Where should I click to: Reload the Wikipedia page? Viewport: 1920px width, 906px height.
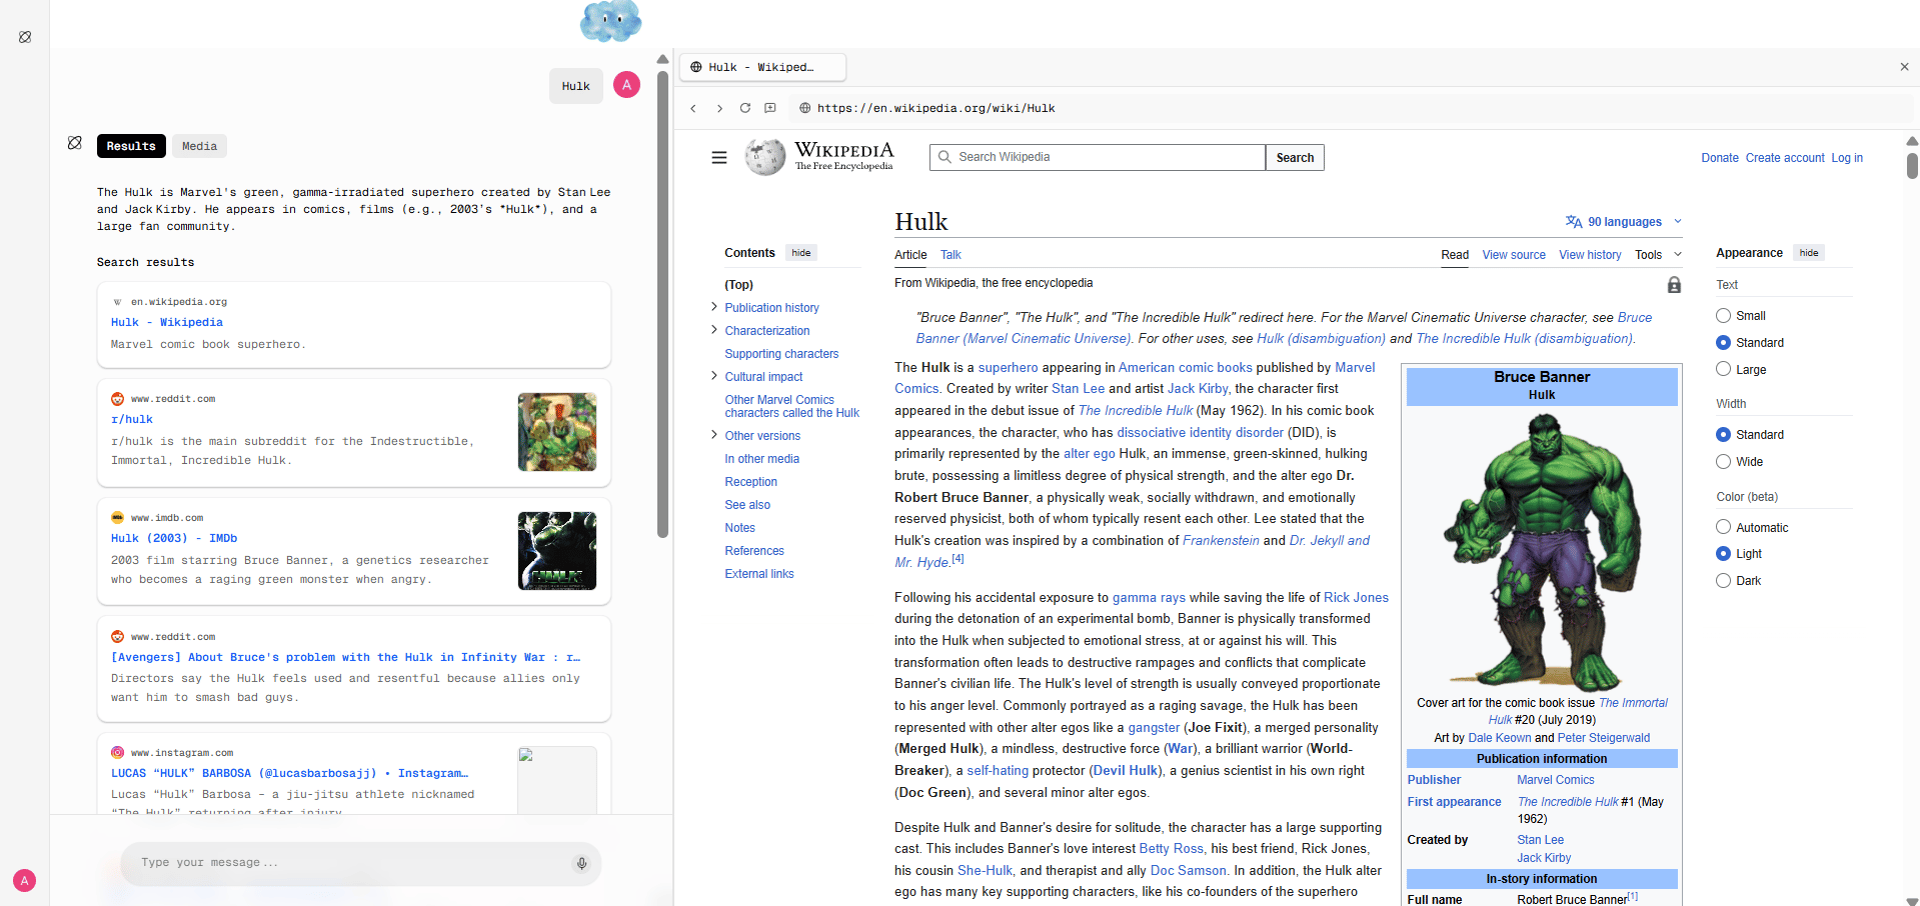click(745, 108)
